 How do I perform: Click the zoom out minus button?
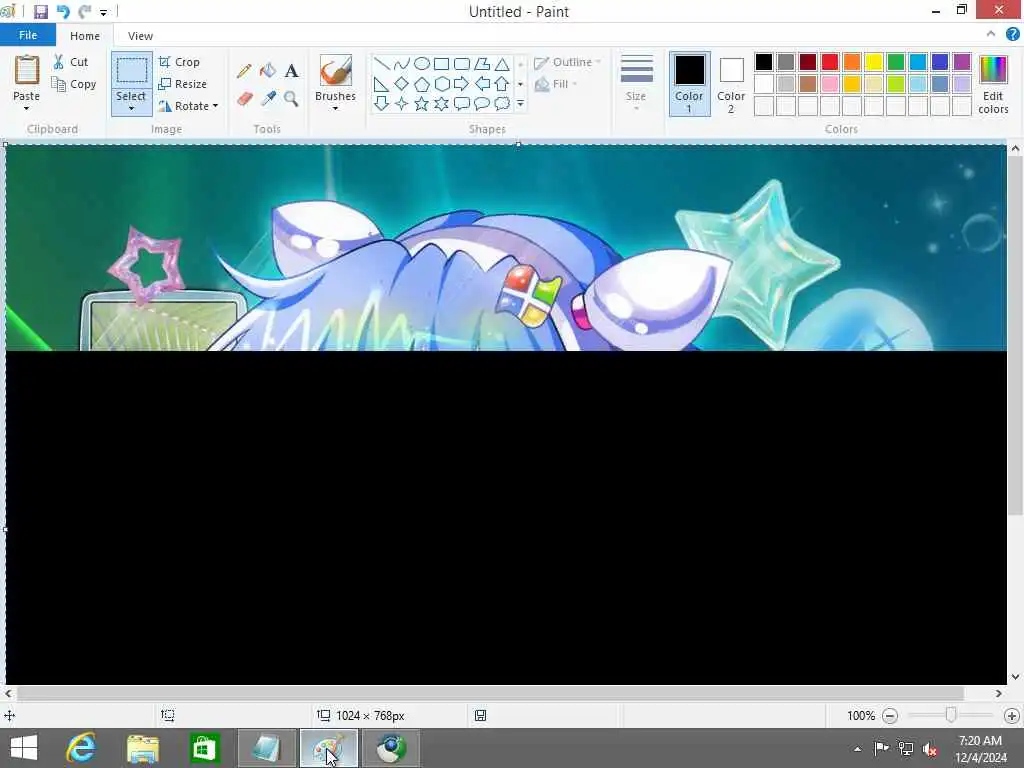(889, 716)
